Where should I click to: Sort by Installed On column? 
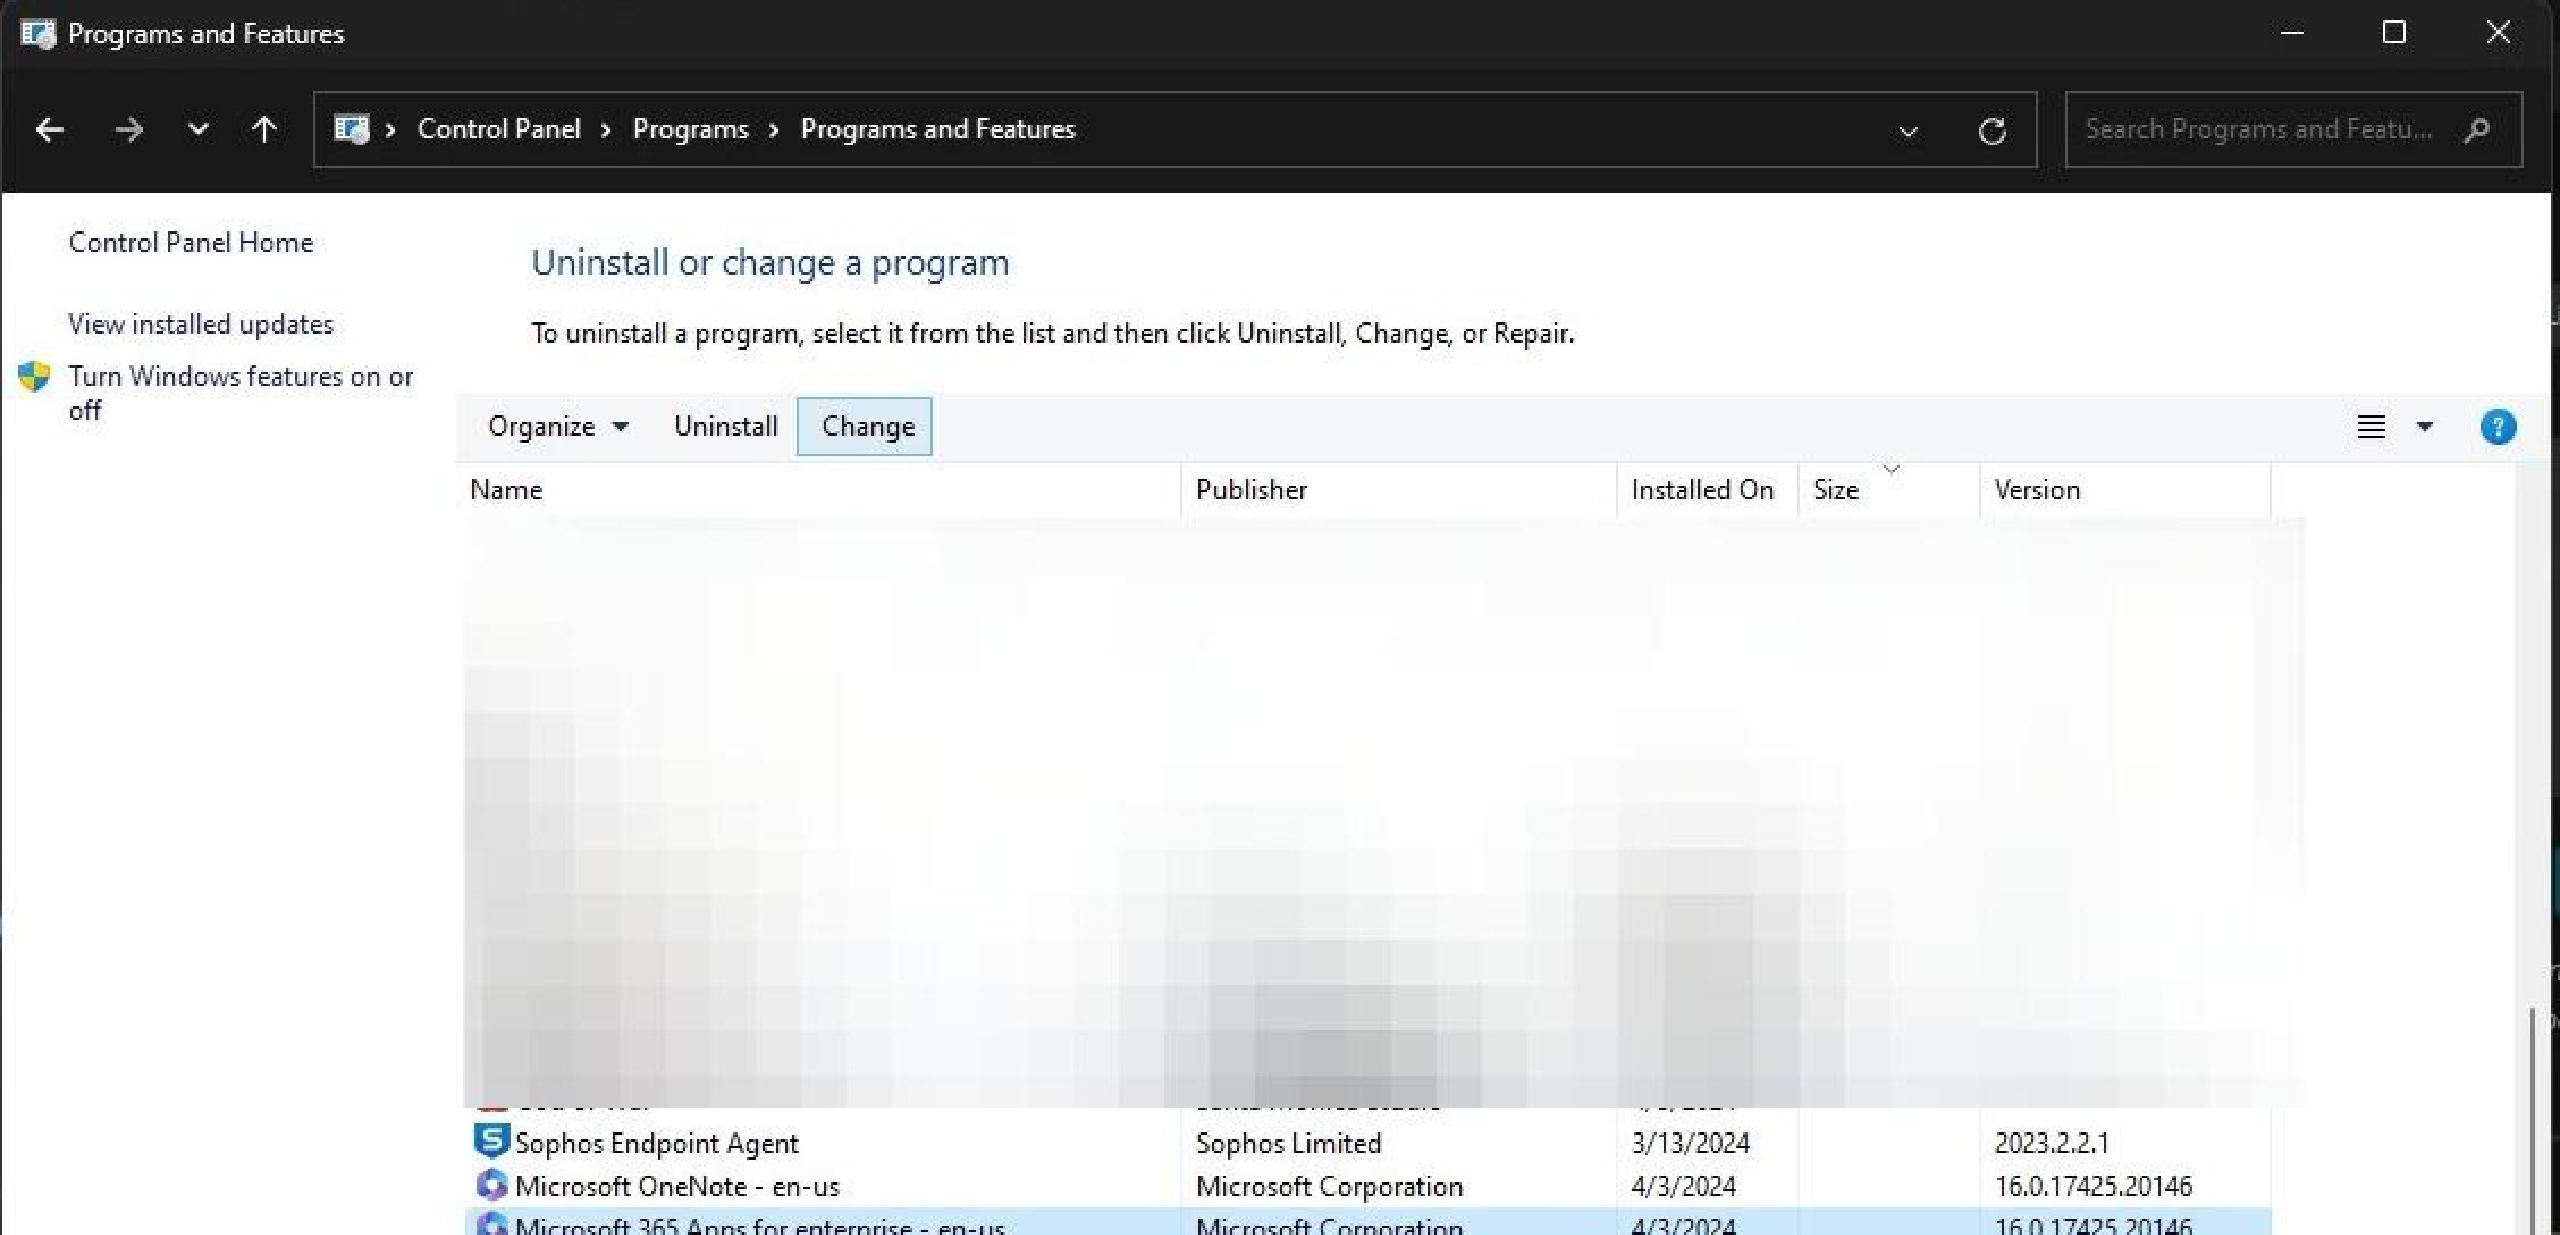(x=1708, y=490)
